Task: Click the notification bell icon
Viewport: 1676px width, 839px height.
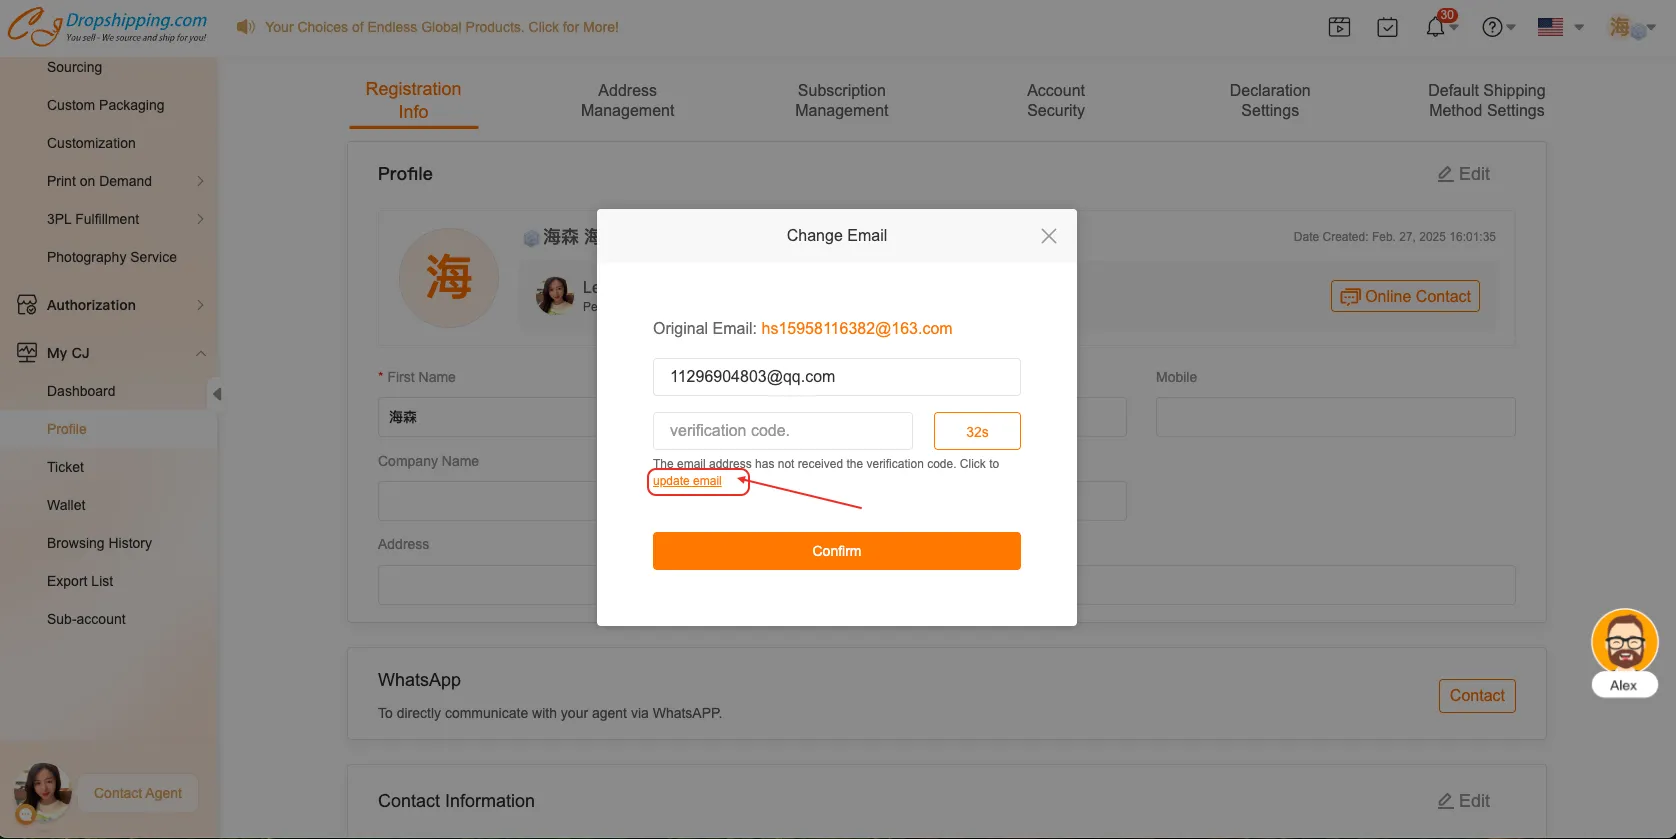Action: tap(1435, 27)
